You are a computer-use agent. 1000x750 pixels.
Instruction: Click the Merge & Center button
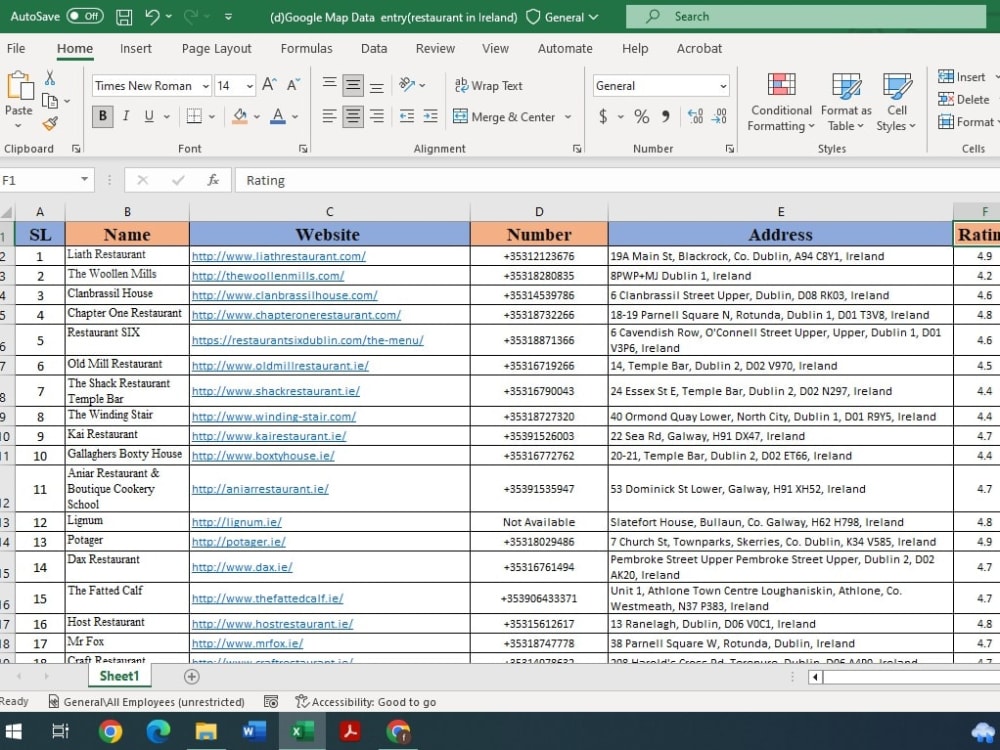click(504, 117)
